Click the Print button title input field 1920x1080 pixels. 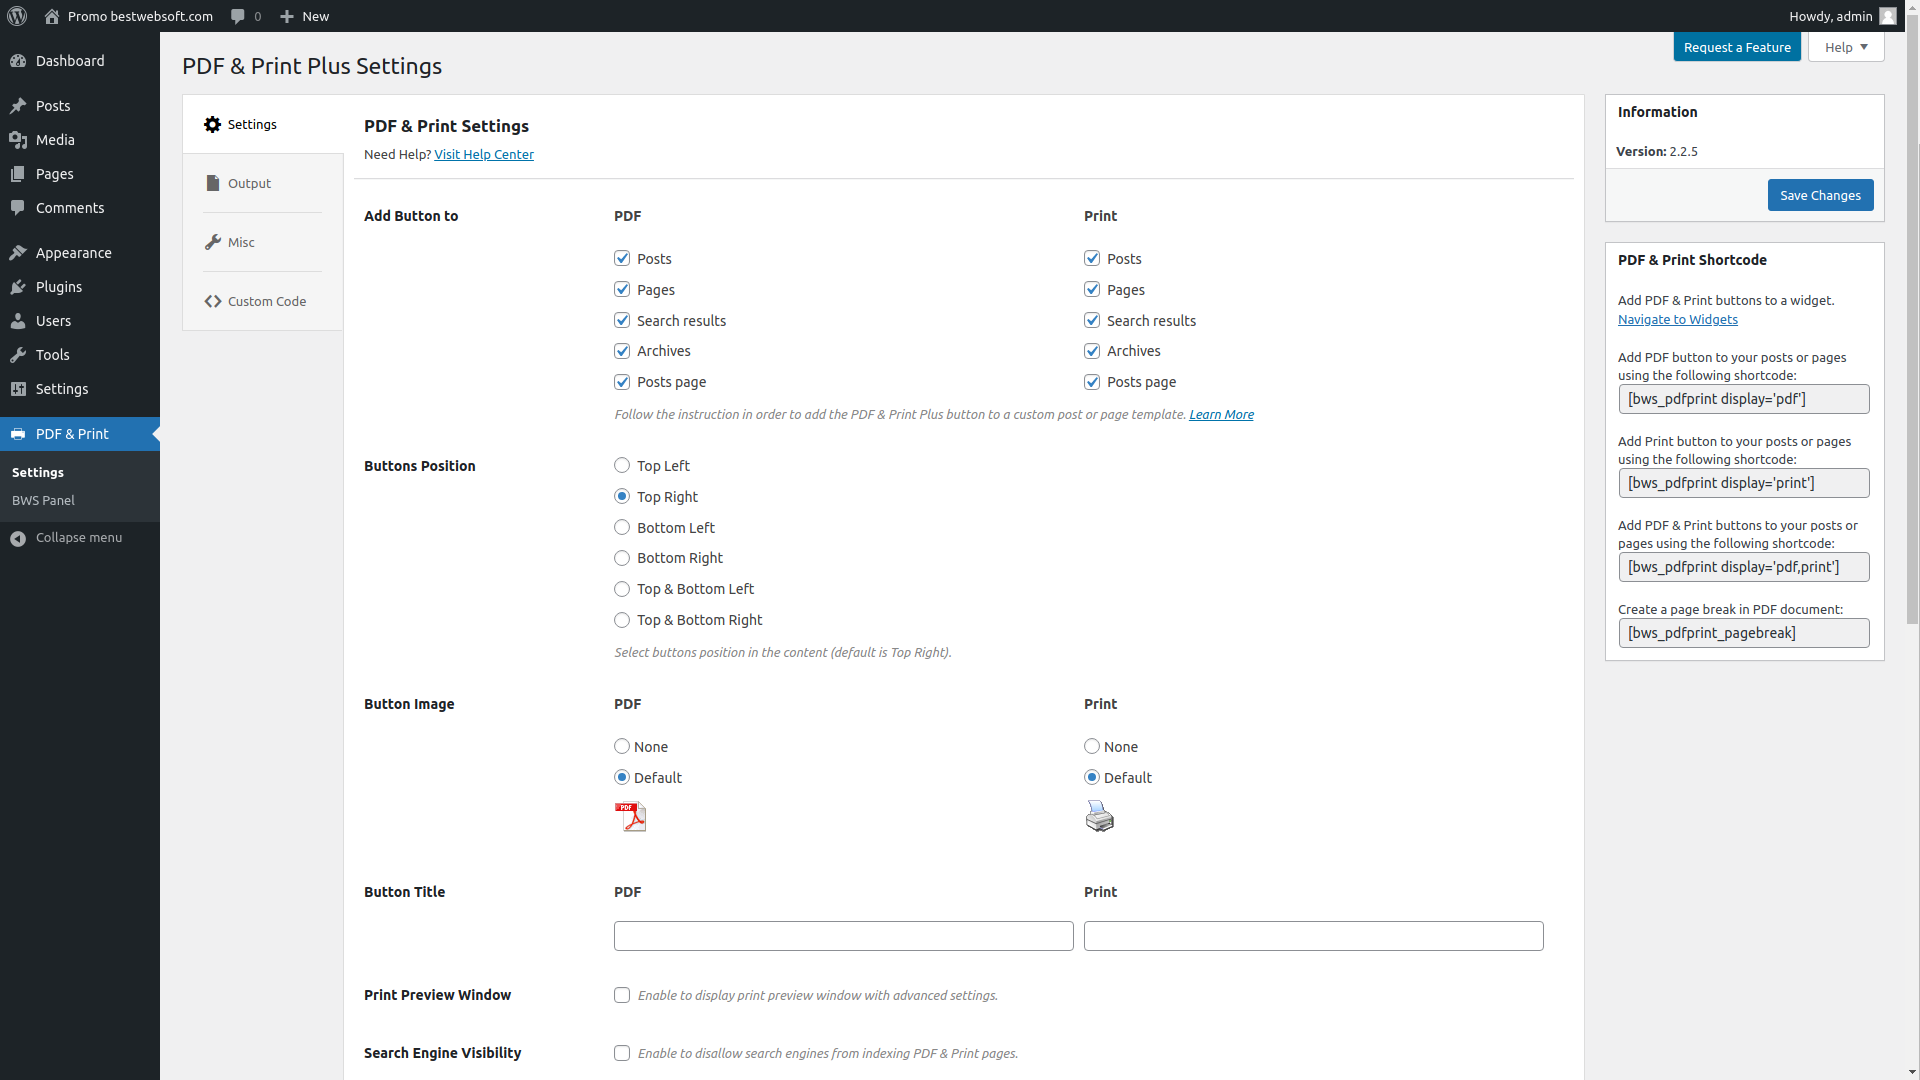[1314, 936]
